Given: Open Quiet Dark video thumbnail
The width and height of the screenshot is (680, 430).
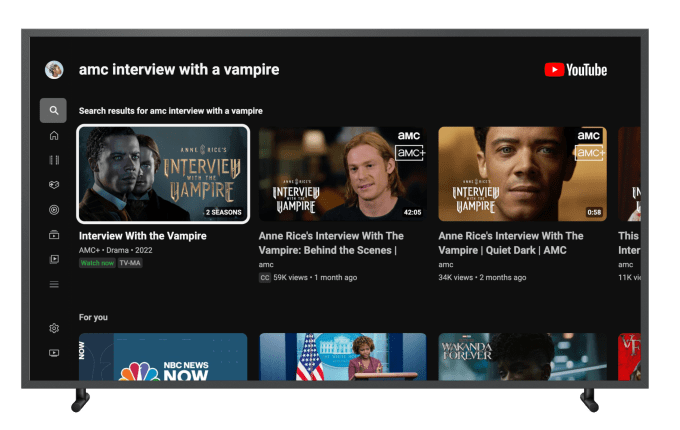Looking at the screenshot, I should click(x=522, y=174).
